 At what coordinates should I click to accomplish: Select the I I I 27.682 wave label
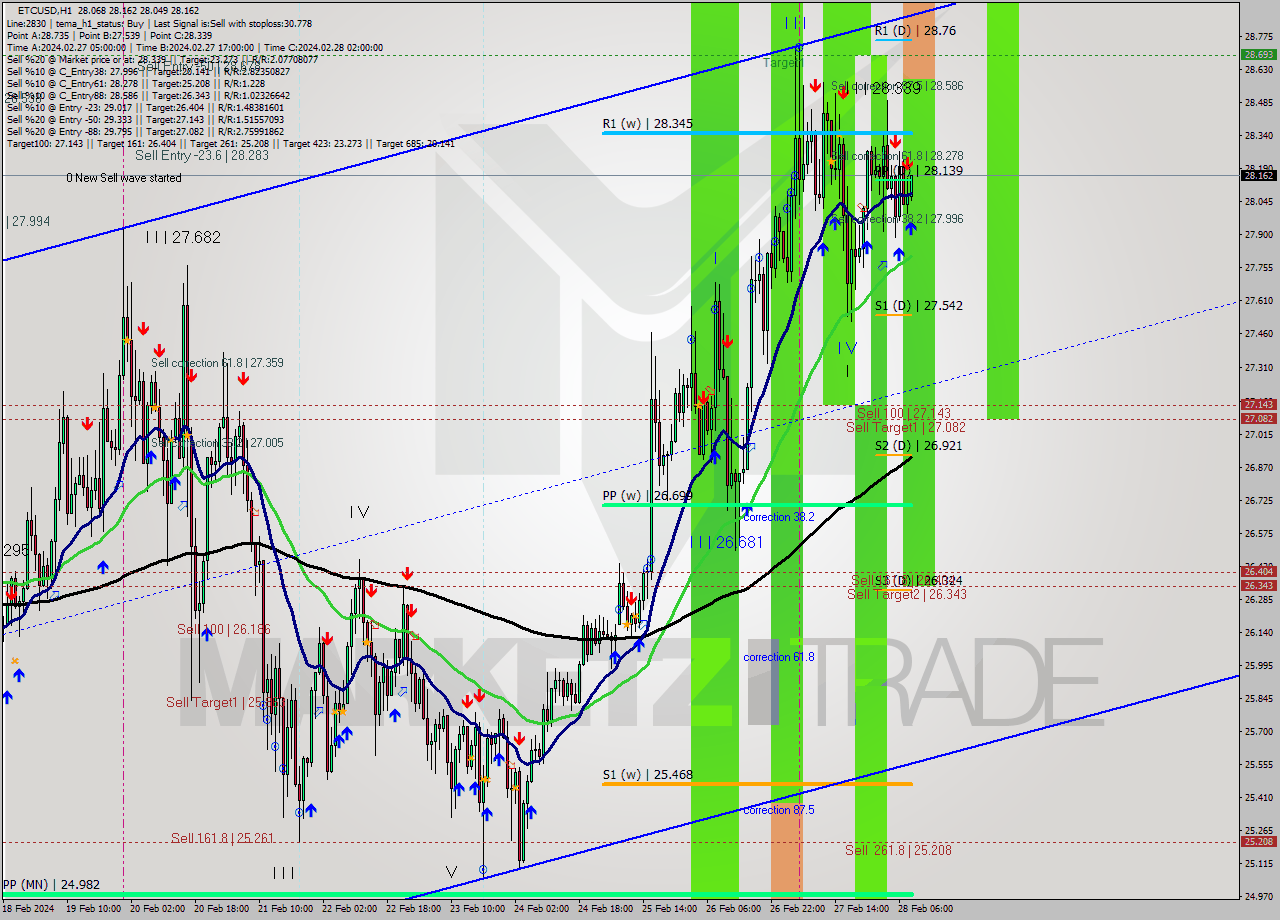tap(183, 237)
